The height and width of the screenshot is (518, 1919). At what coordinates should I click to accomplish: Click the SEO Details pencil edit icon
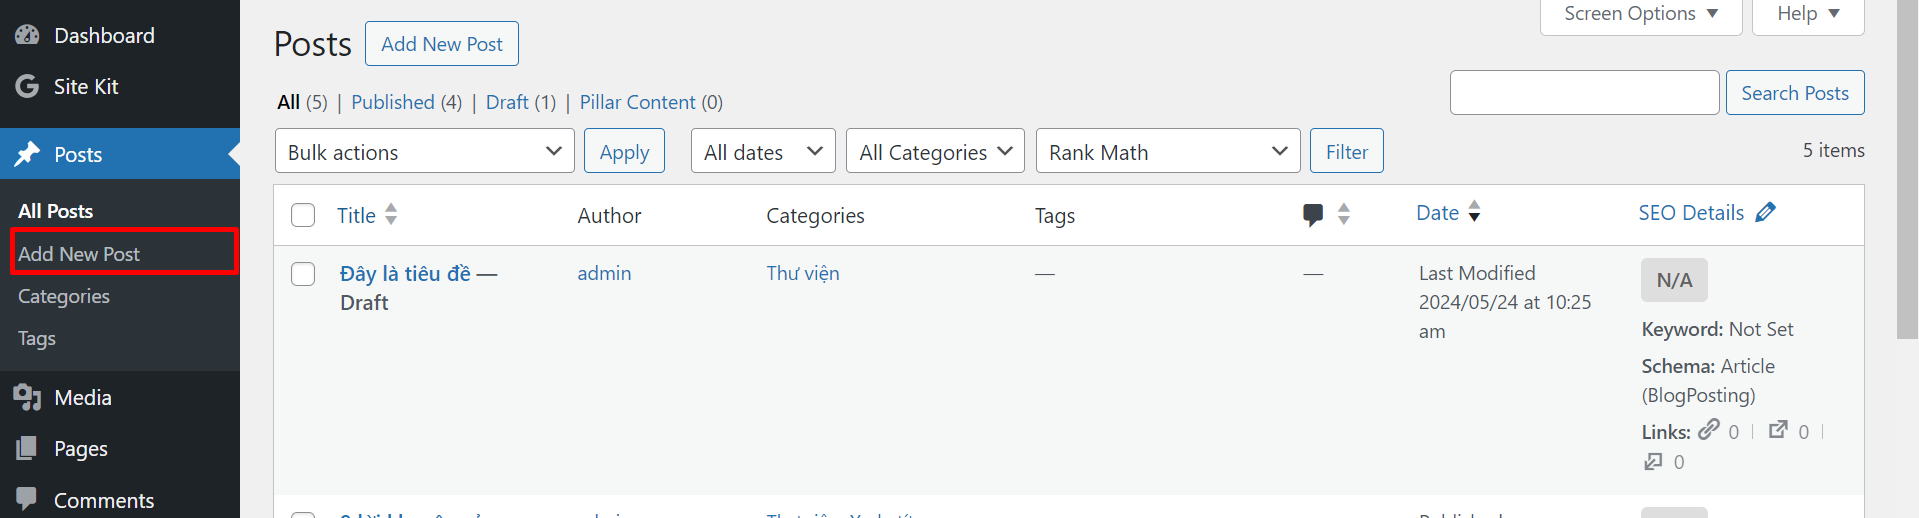pos(1765,212)
